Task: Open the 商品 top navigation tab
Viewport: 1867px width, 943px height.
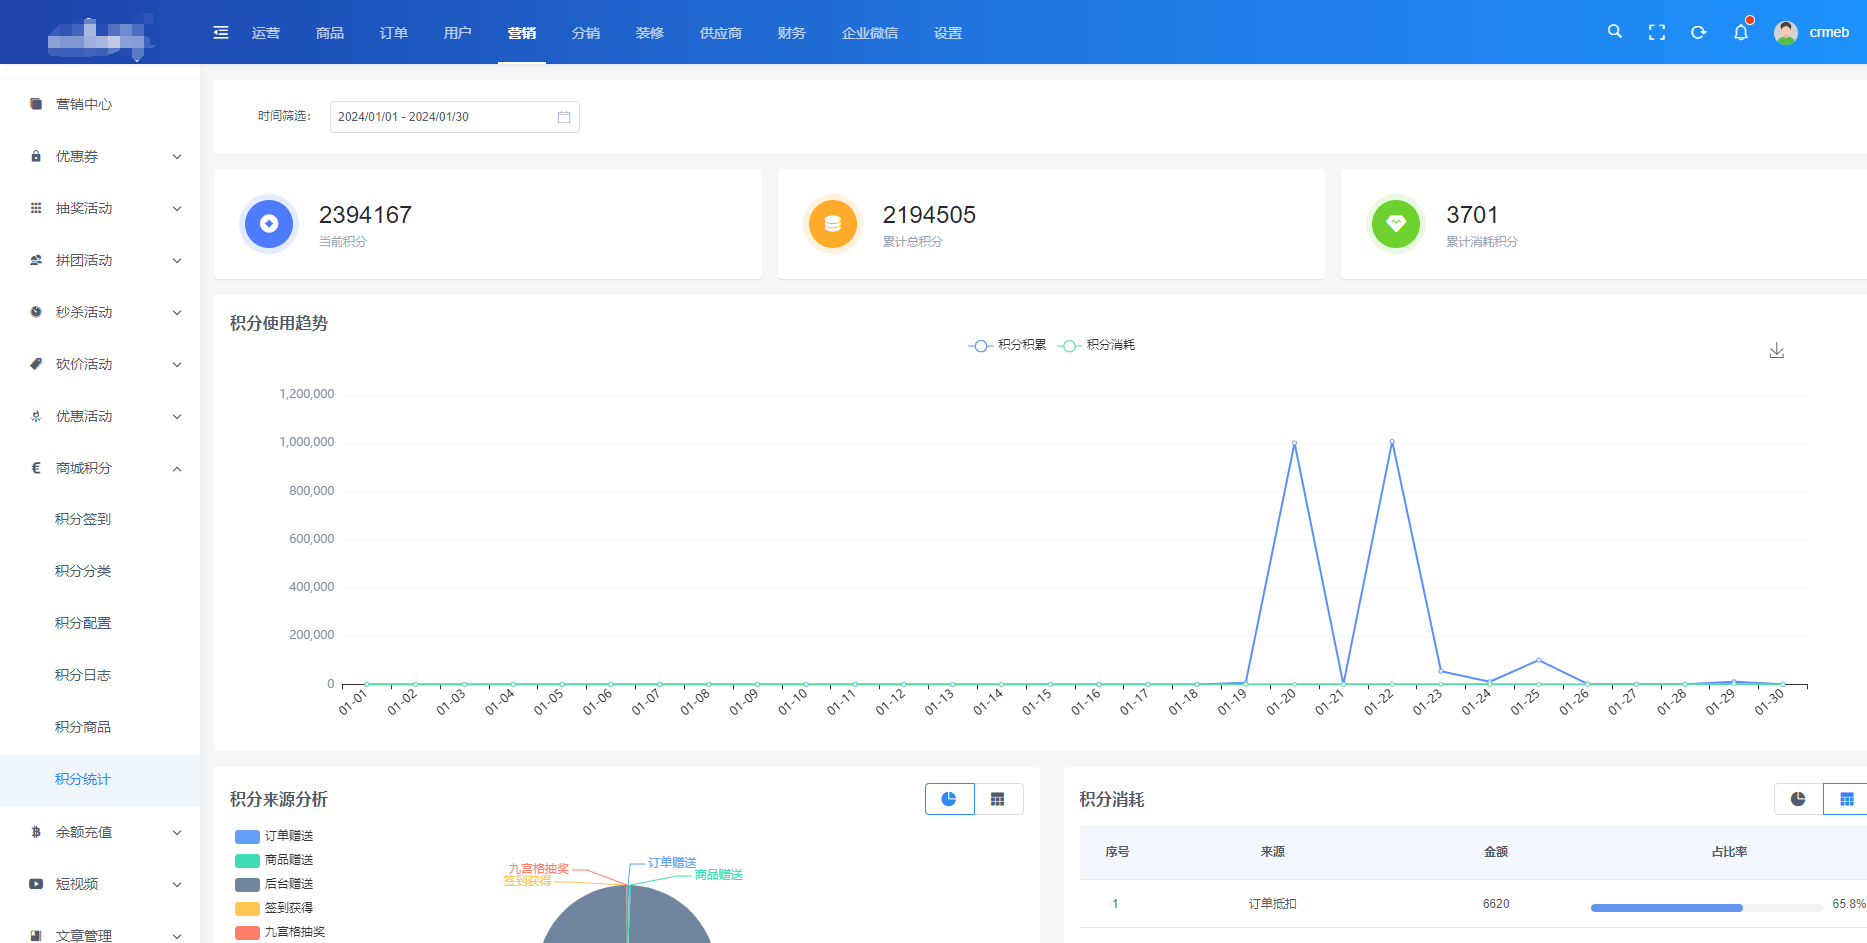Action: tap(330, 33)
